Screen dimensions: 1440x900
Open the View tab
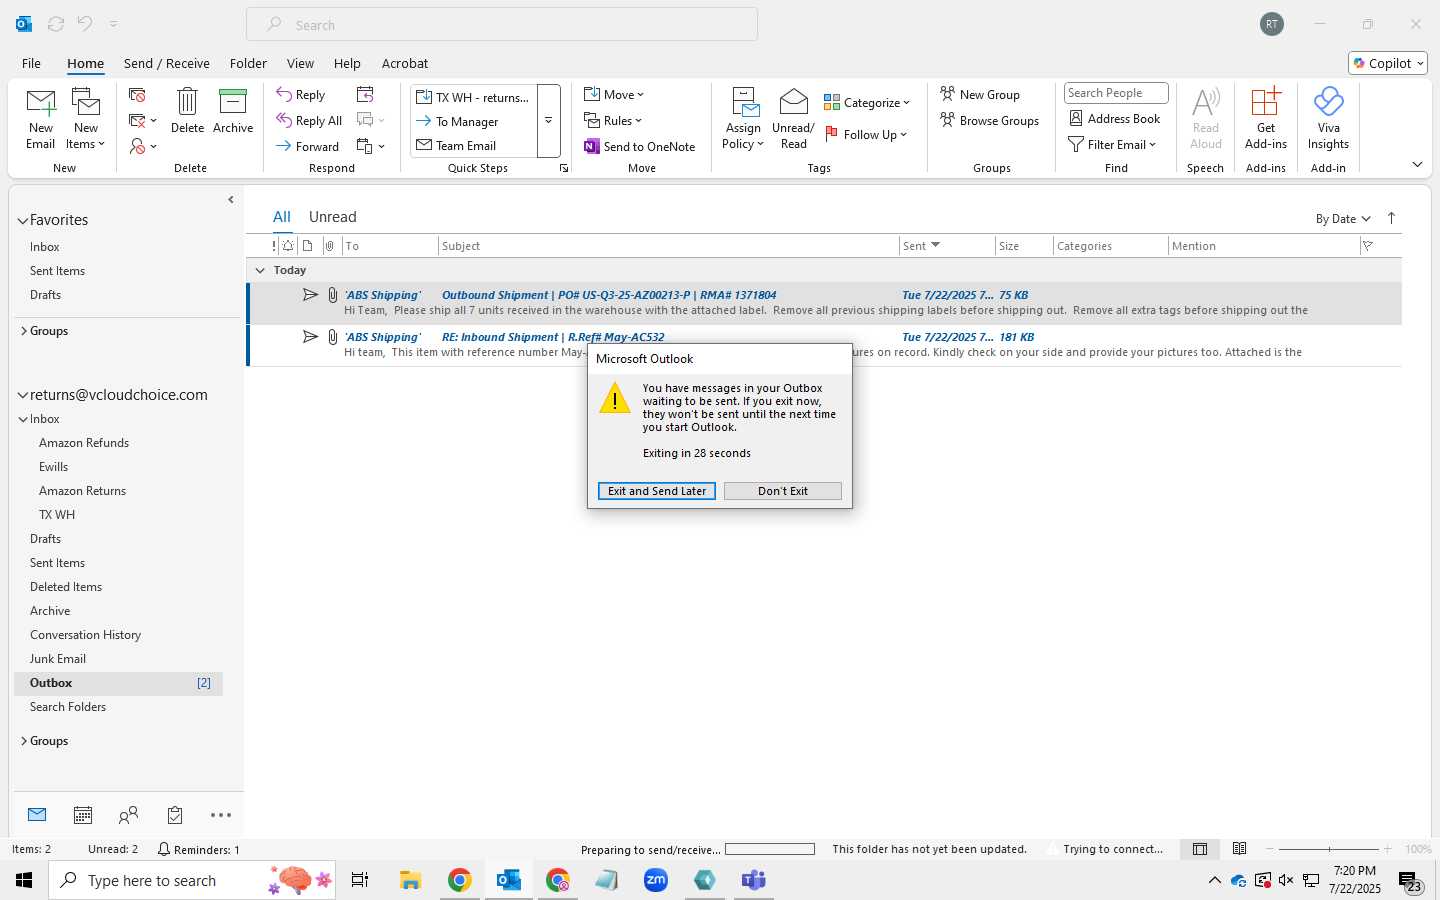click(300, 63)
